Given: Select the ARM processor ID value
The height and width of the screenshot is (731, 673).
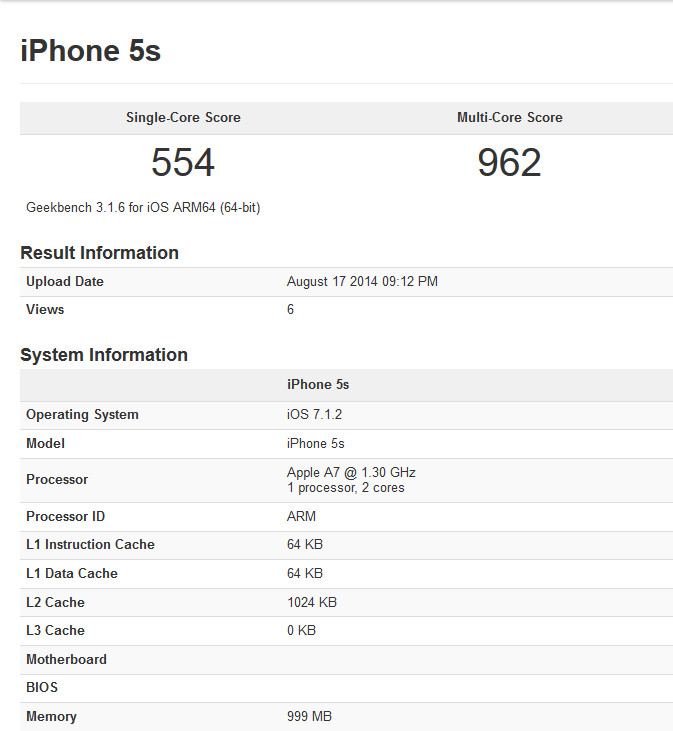Looking at the screenshot, I should click(x=301, y=517).
